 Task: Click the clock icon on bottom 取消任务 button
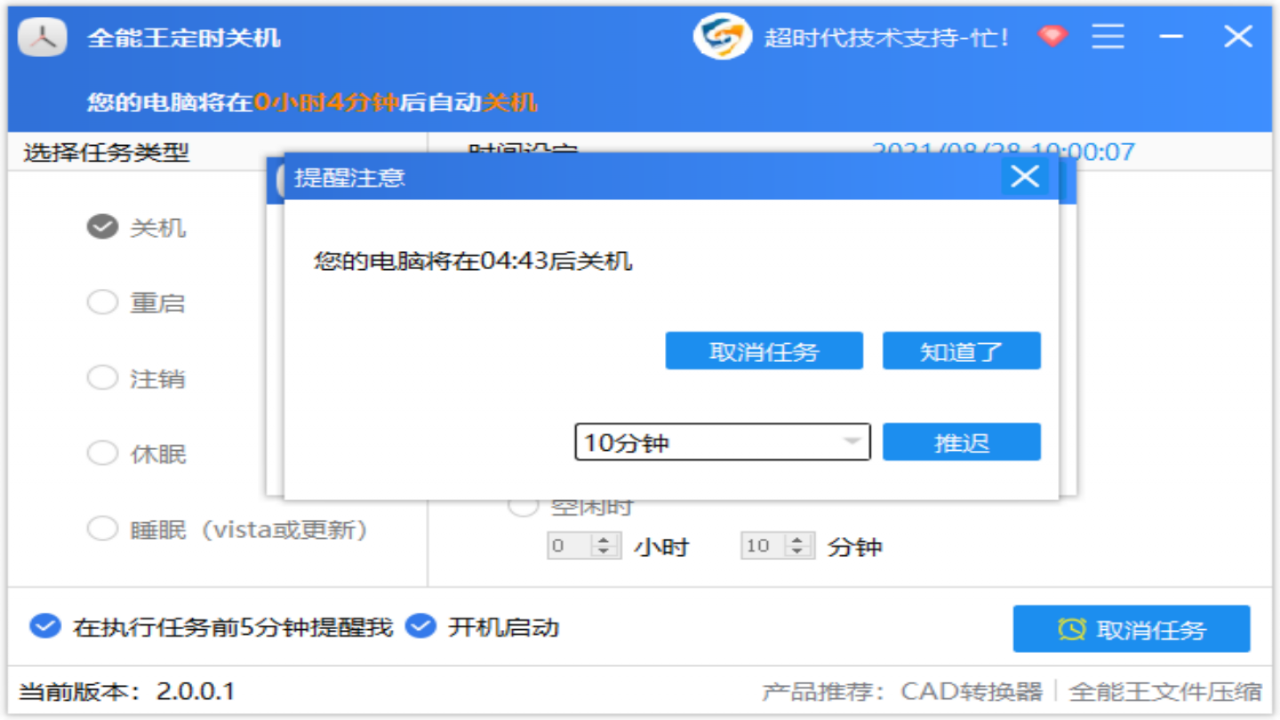click(1072, 628)
